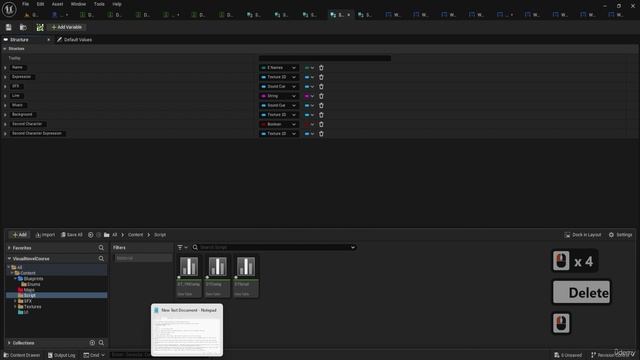Click the Unsaved assets indicator
The width and height of the screenshot is (640, 360).
point(568,355)
